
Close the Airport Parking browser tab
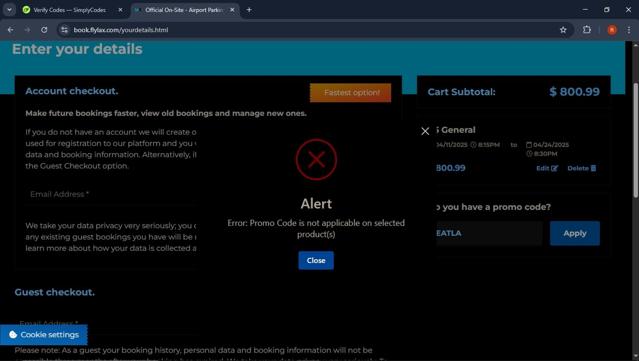232,10
